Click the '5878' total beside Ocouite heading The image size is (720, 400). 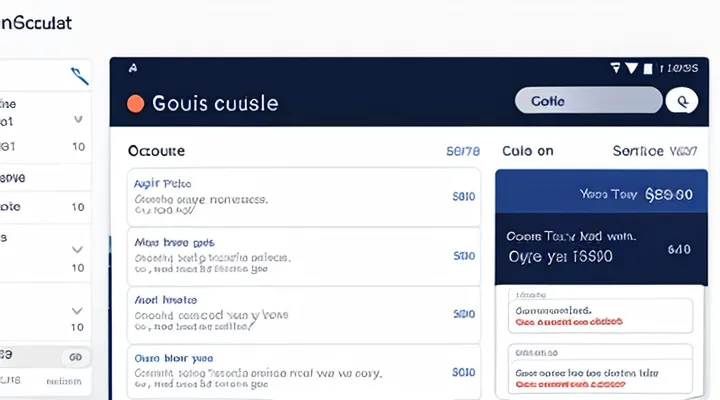tap(462, 152)
